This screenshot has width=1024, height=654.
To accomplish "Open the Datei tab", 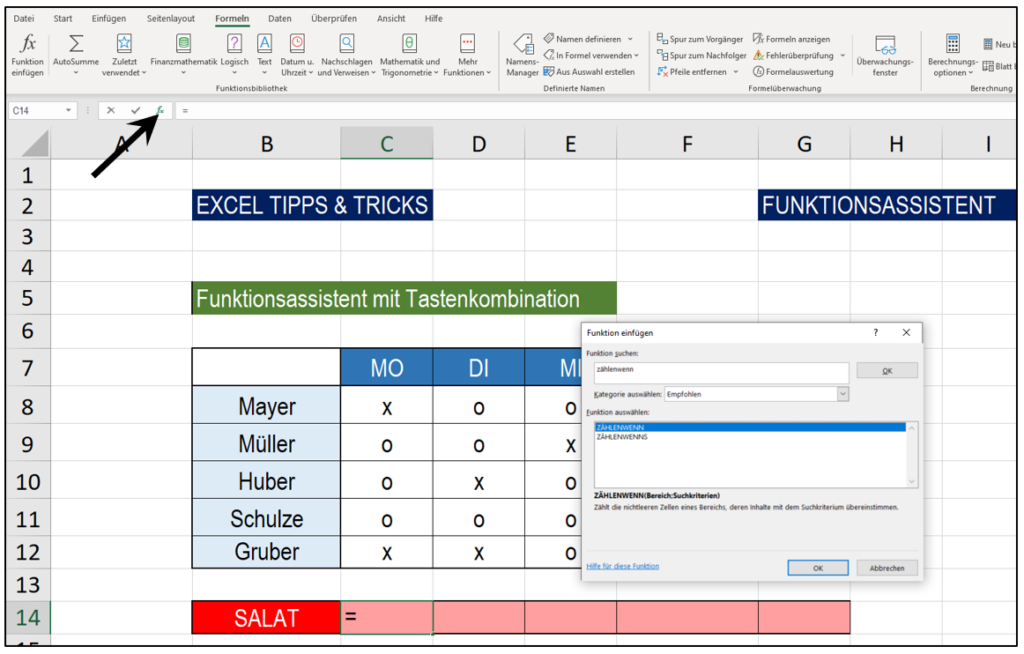I will (x=24, y=18).
